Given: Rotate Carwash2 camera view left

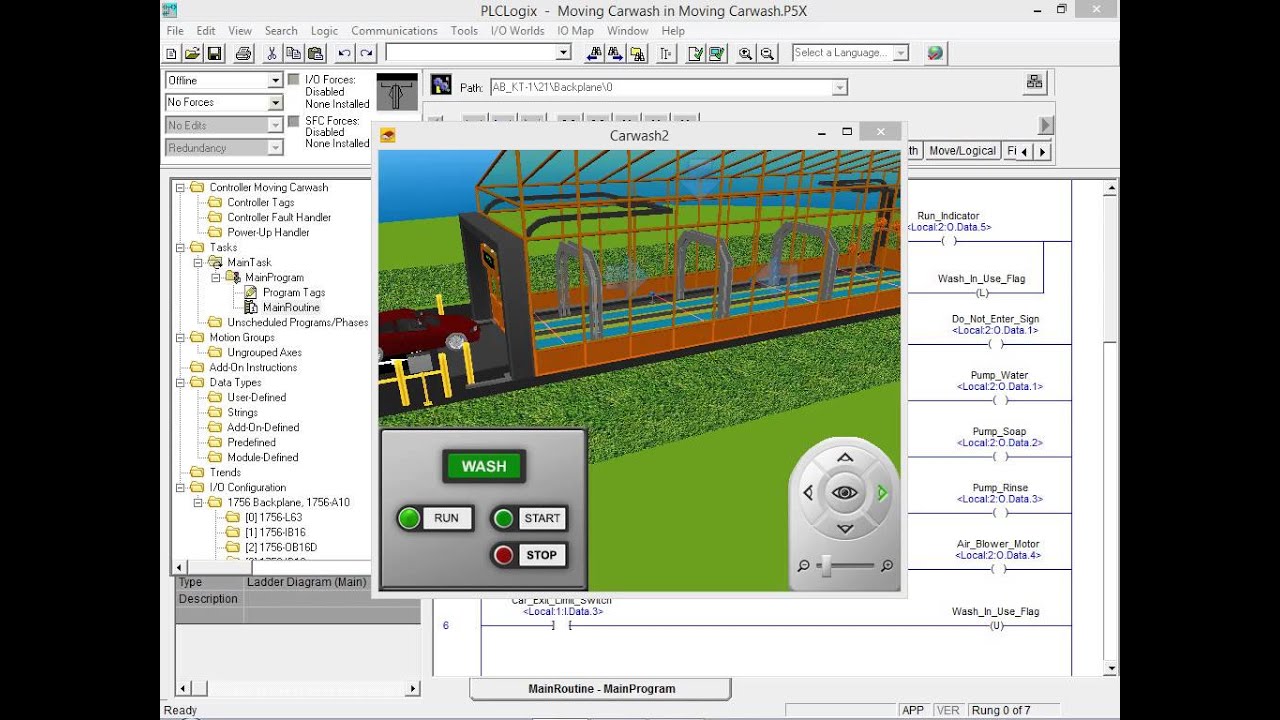Looking at the screenshot, I should [808, 492].
